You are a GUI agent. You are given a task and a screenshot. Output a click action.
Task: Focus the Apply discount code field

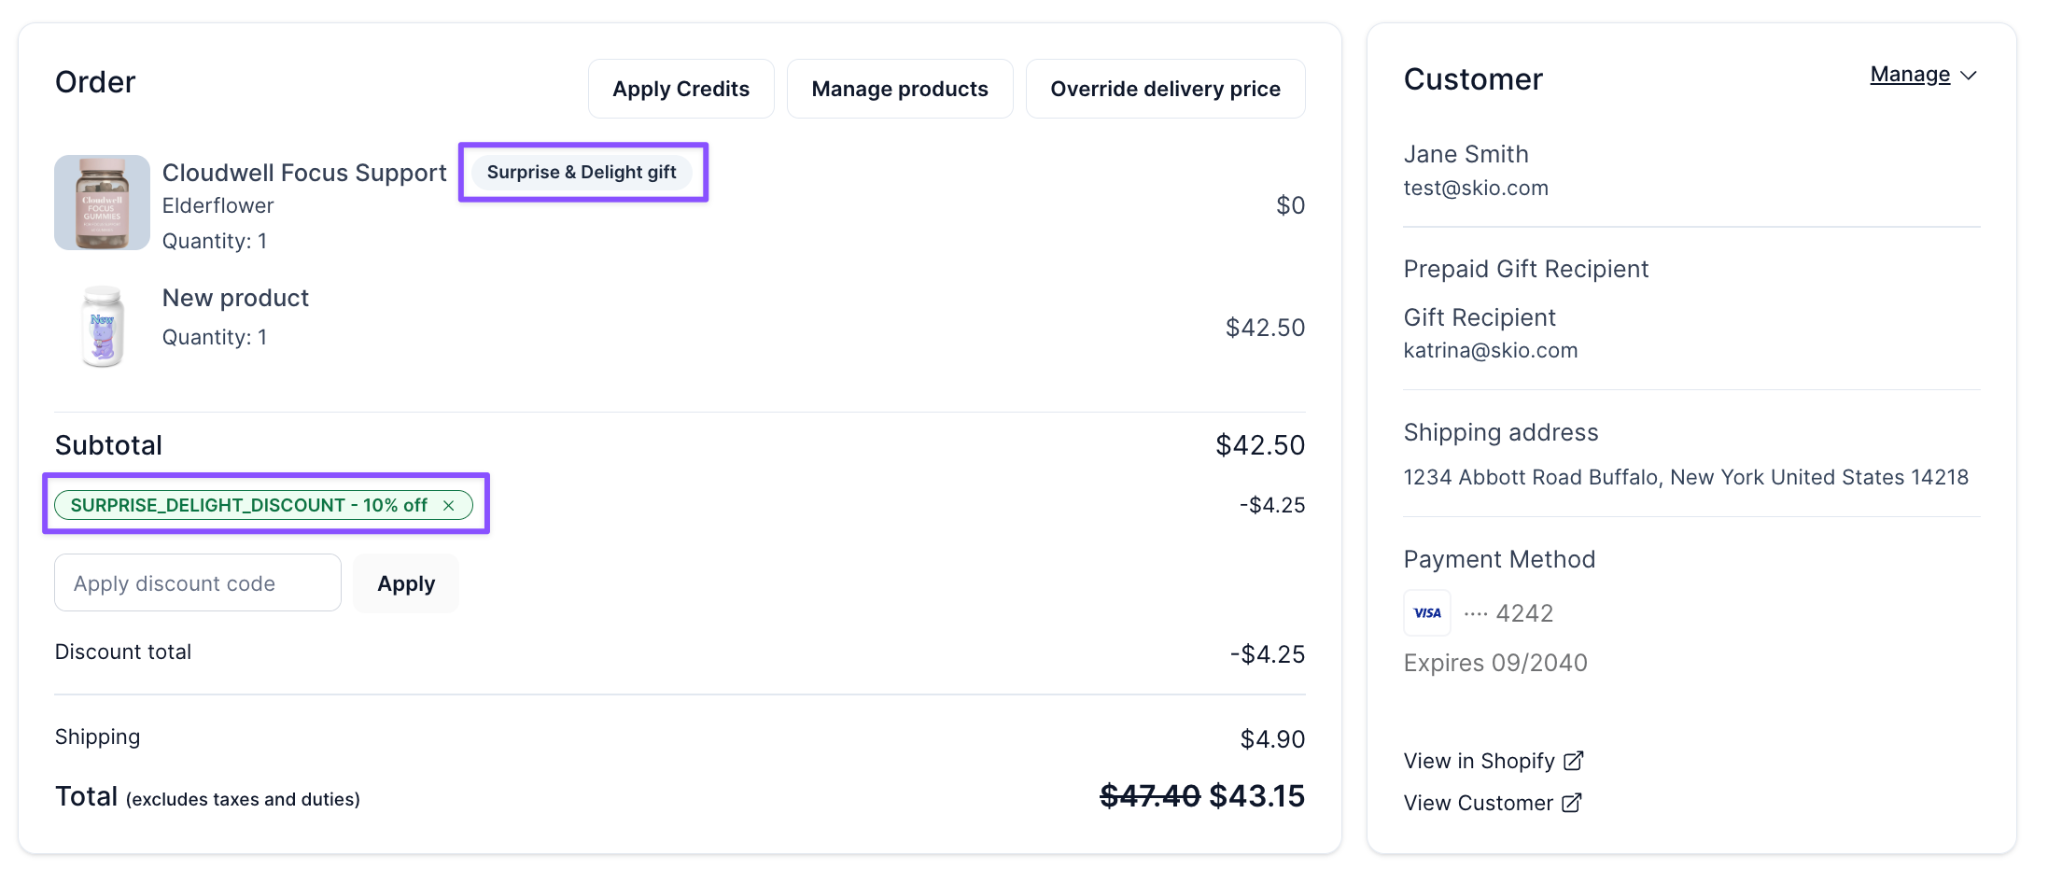[x=198, y=583]
